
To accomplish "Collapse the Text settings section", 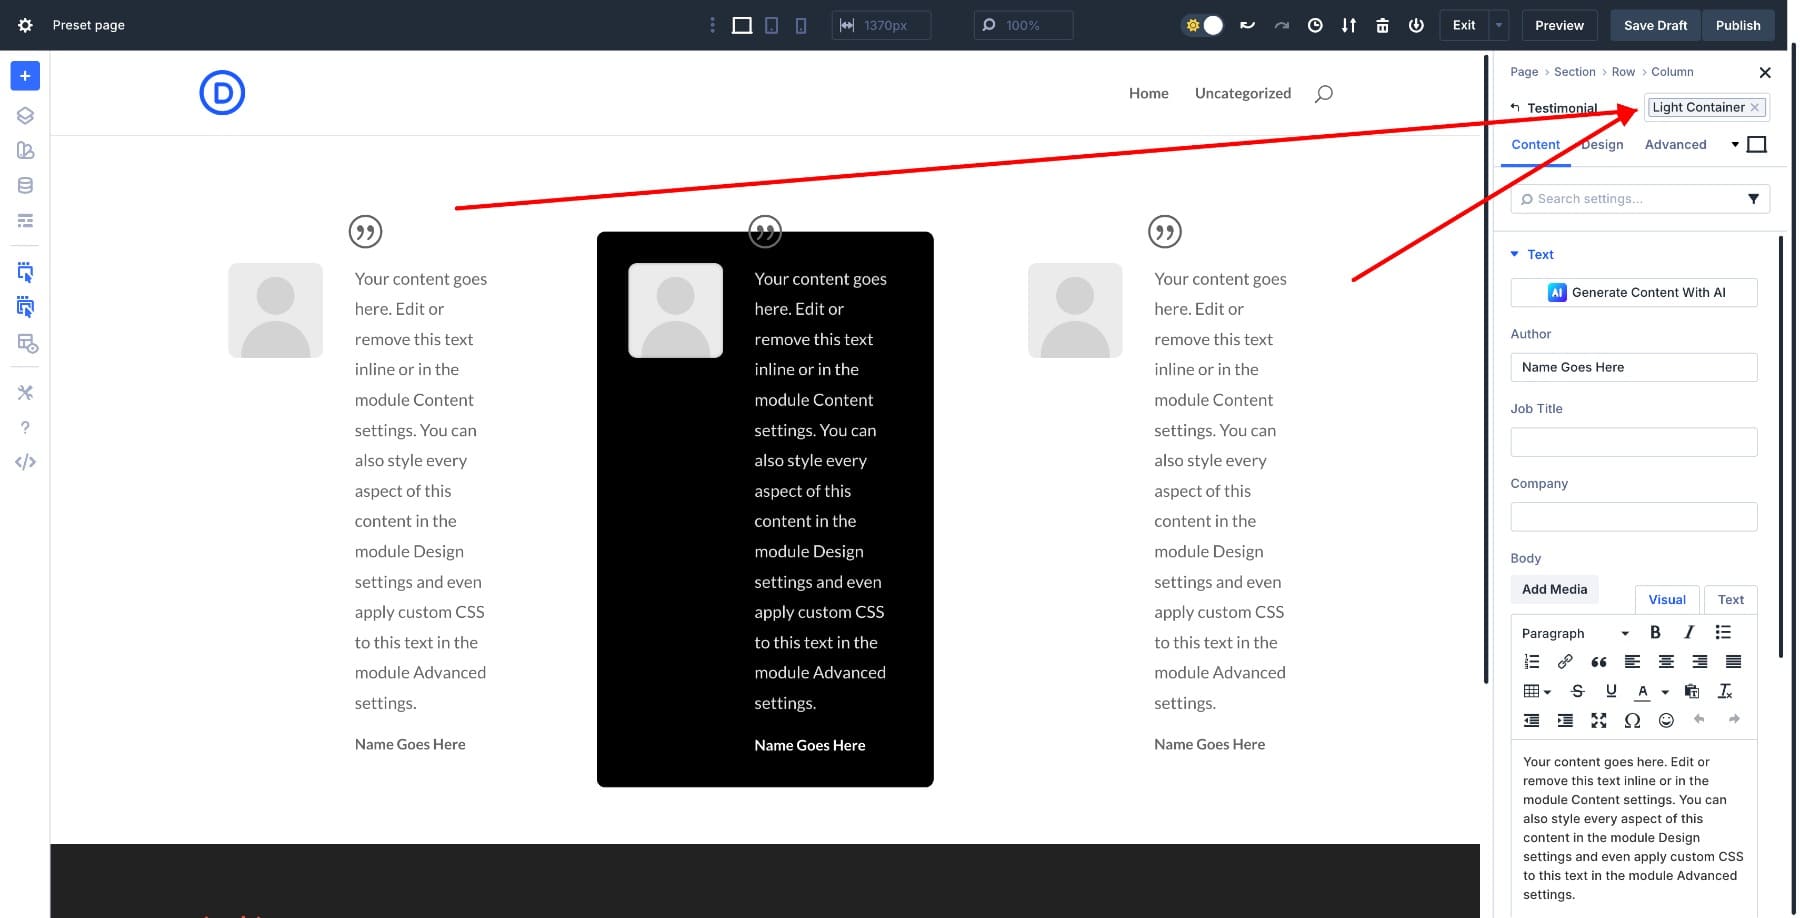I will tap(1515, 254).
